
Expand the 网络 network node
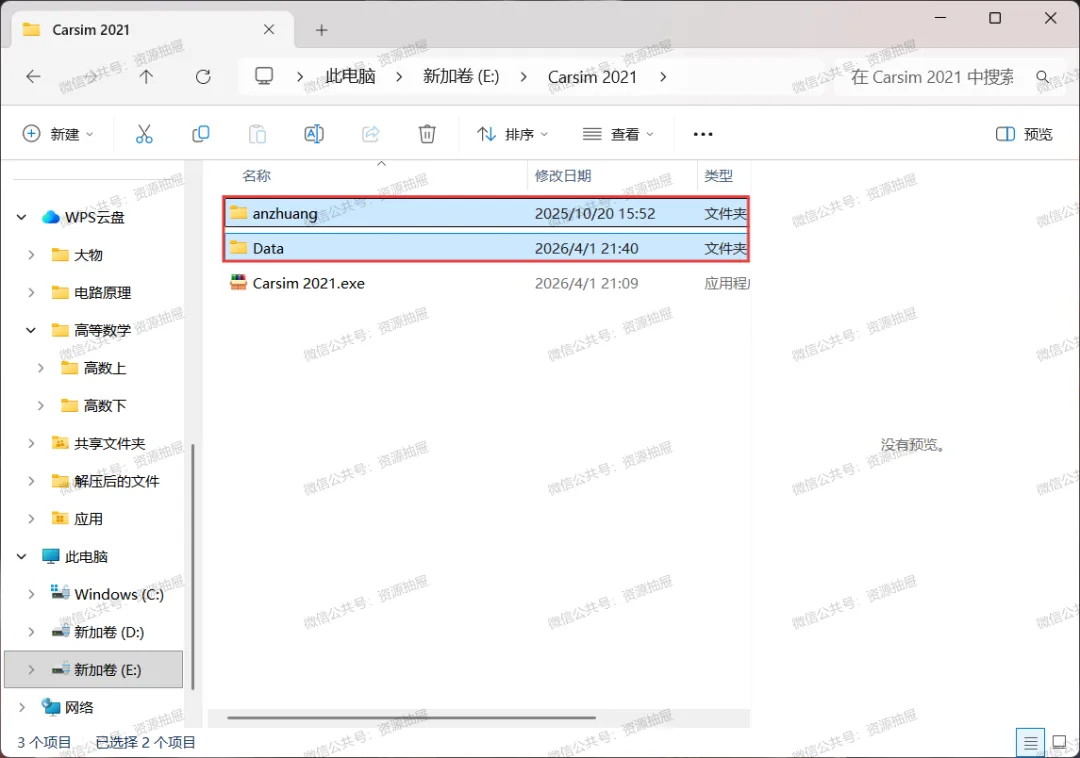point(21,707)
